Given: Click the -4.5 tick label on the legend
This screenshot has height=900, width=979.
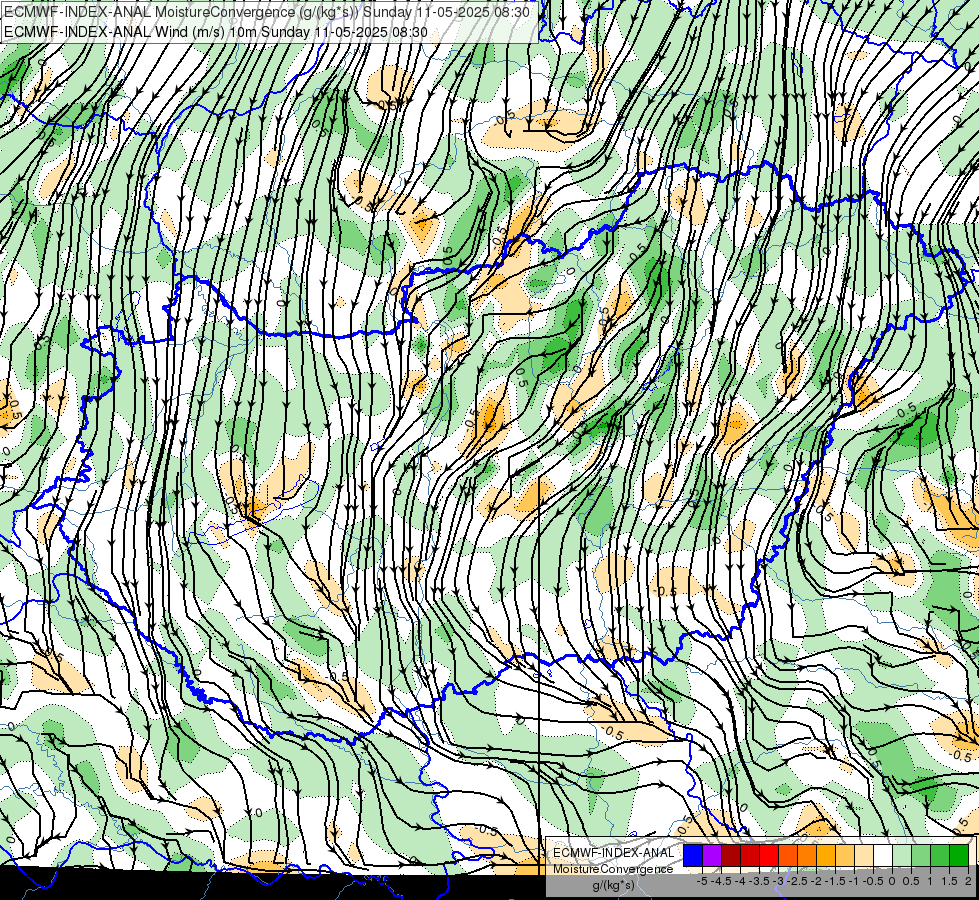Looking at the screenshot, I should [721, 881].
